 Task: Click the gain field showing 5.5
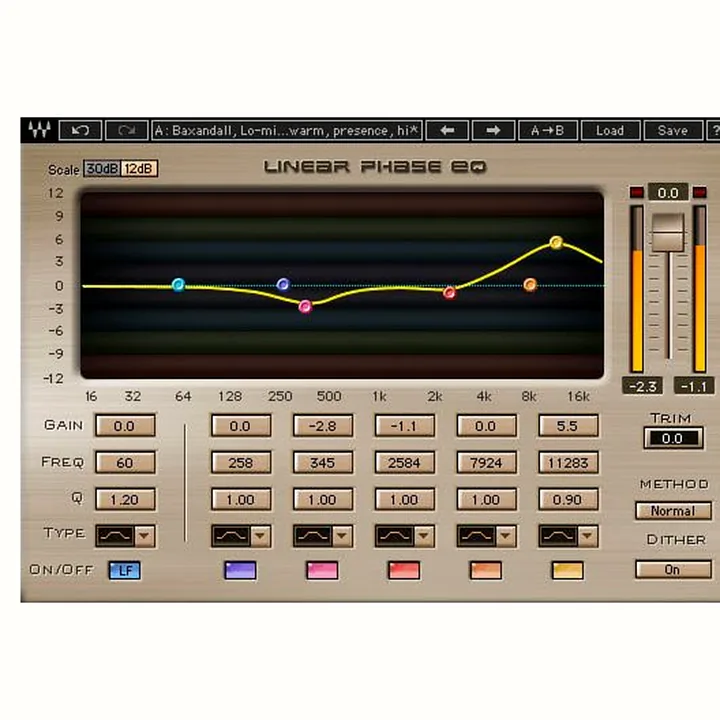[x=568, y=426]
